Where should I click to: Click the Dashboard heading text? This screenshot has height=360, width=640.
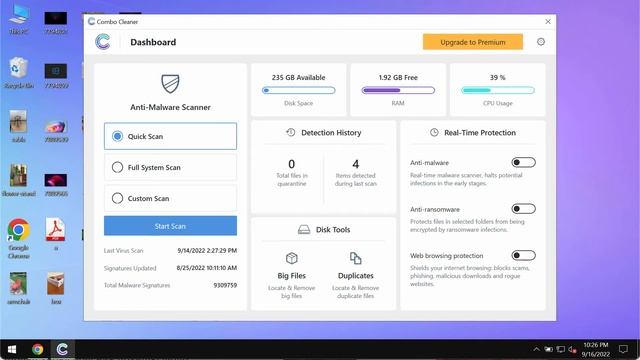[x=153, y=42]
